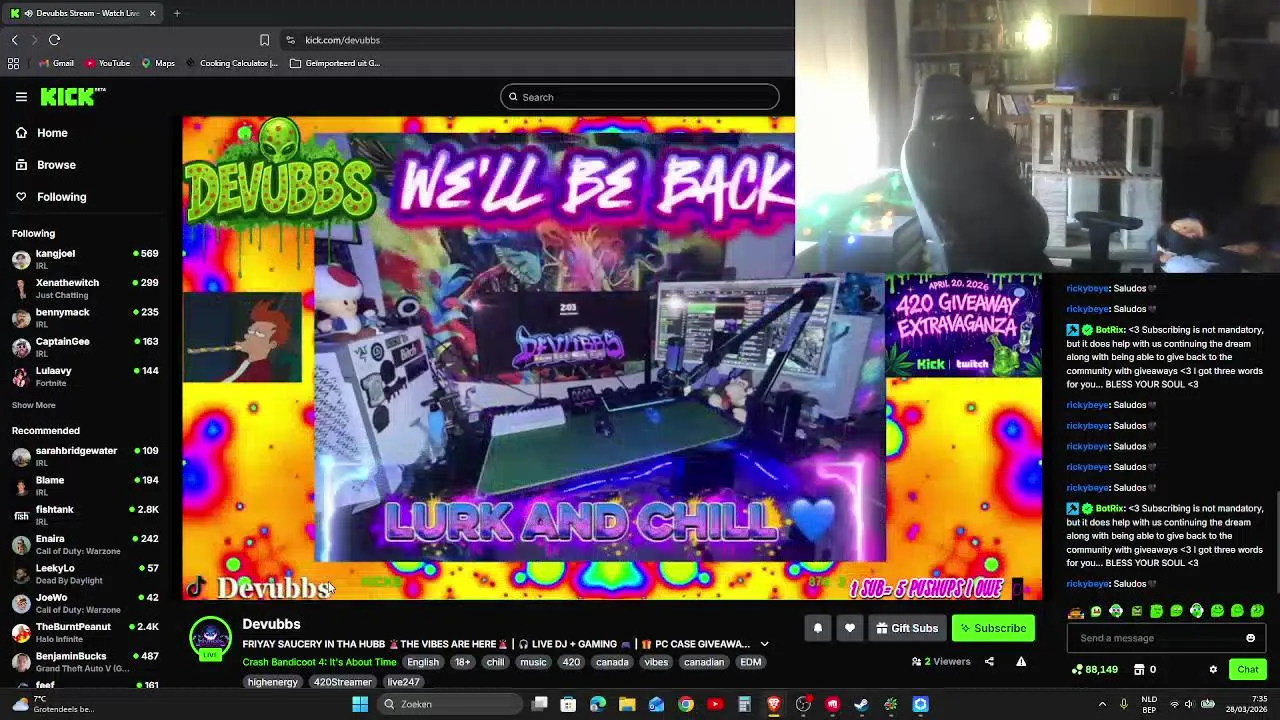Open Xenathewitch channel from sidebar

point(85,288)
